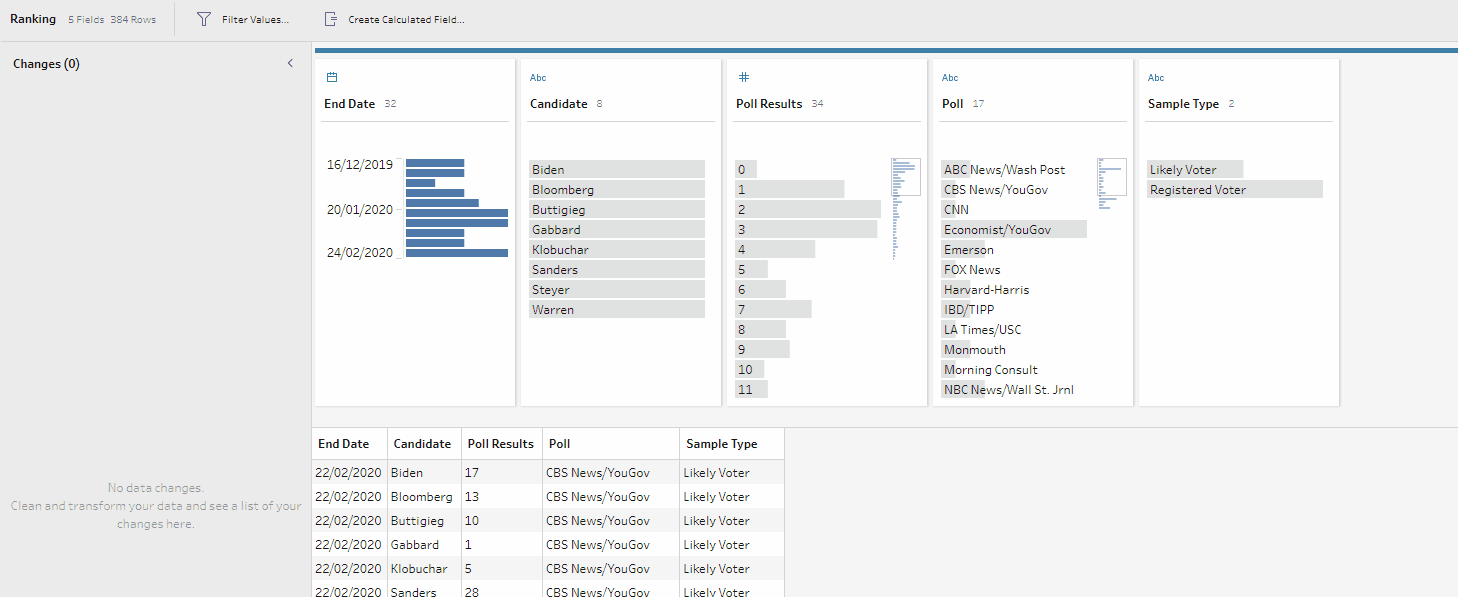The width and height of the screenshot is (1458, 597).
Task: Click the Candidate Abc data type icon
Action: (538, 77)
